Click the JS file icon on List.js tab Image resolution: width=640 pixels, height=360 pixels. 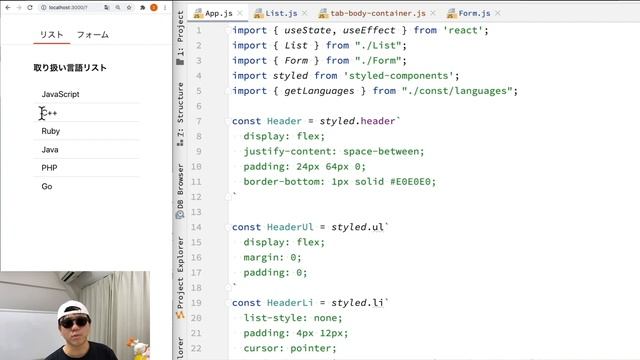[x=258, y=13]
